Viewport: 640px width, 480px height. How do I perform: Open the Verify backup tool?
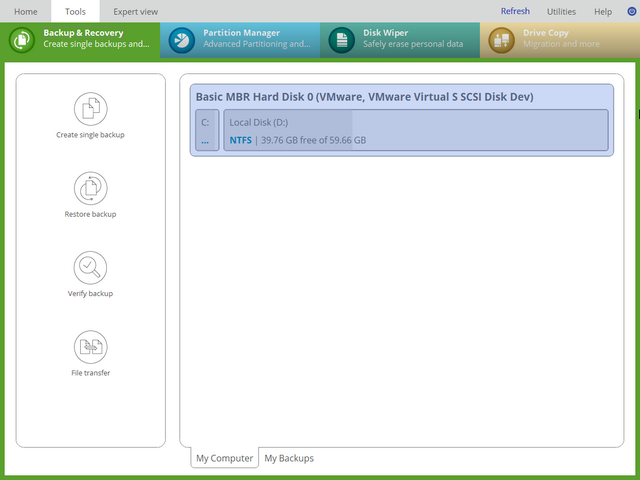(x=90, y=267)
